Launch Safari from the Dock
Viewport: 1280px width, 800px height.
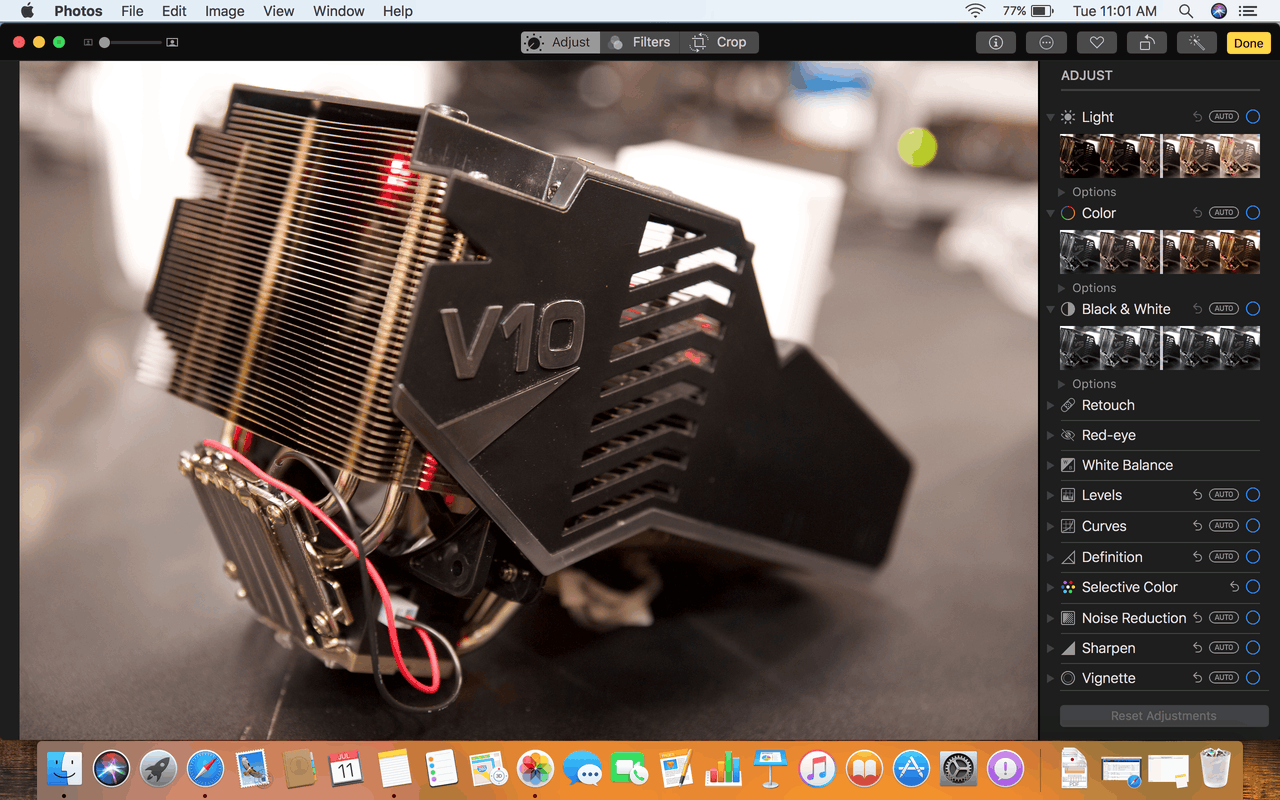point(205,769)
